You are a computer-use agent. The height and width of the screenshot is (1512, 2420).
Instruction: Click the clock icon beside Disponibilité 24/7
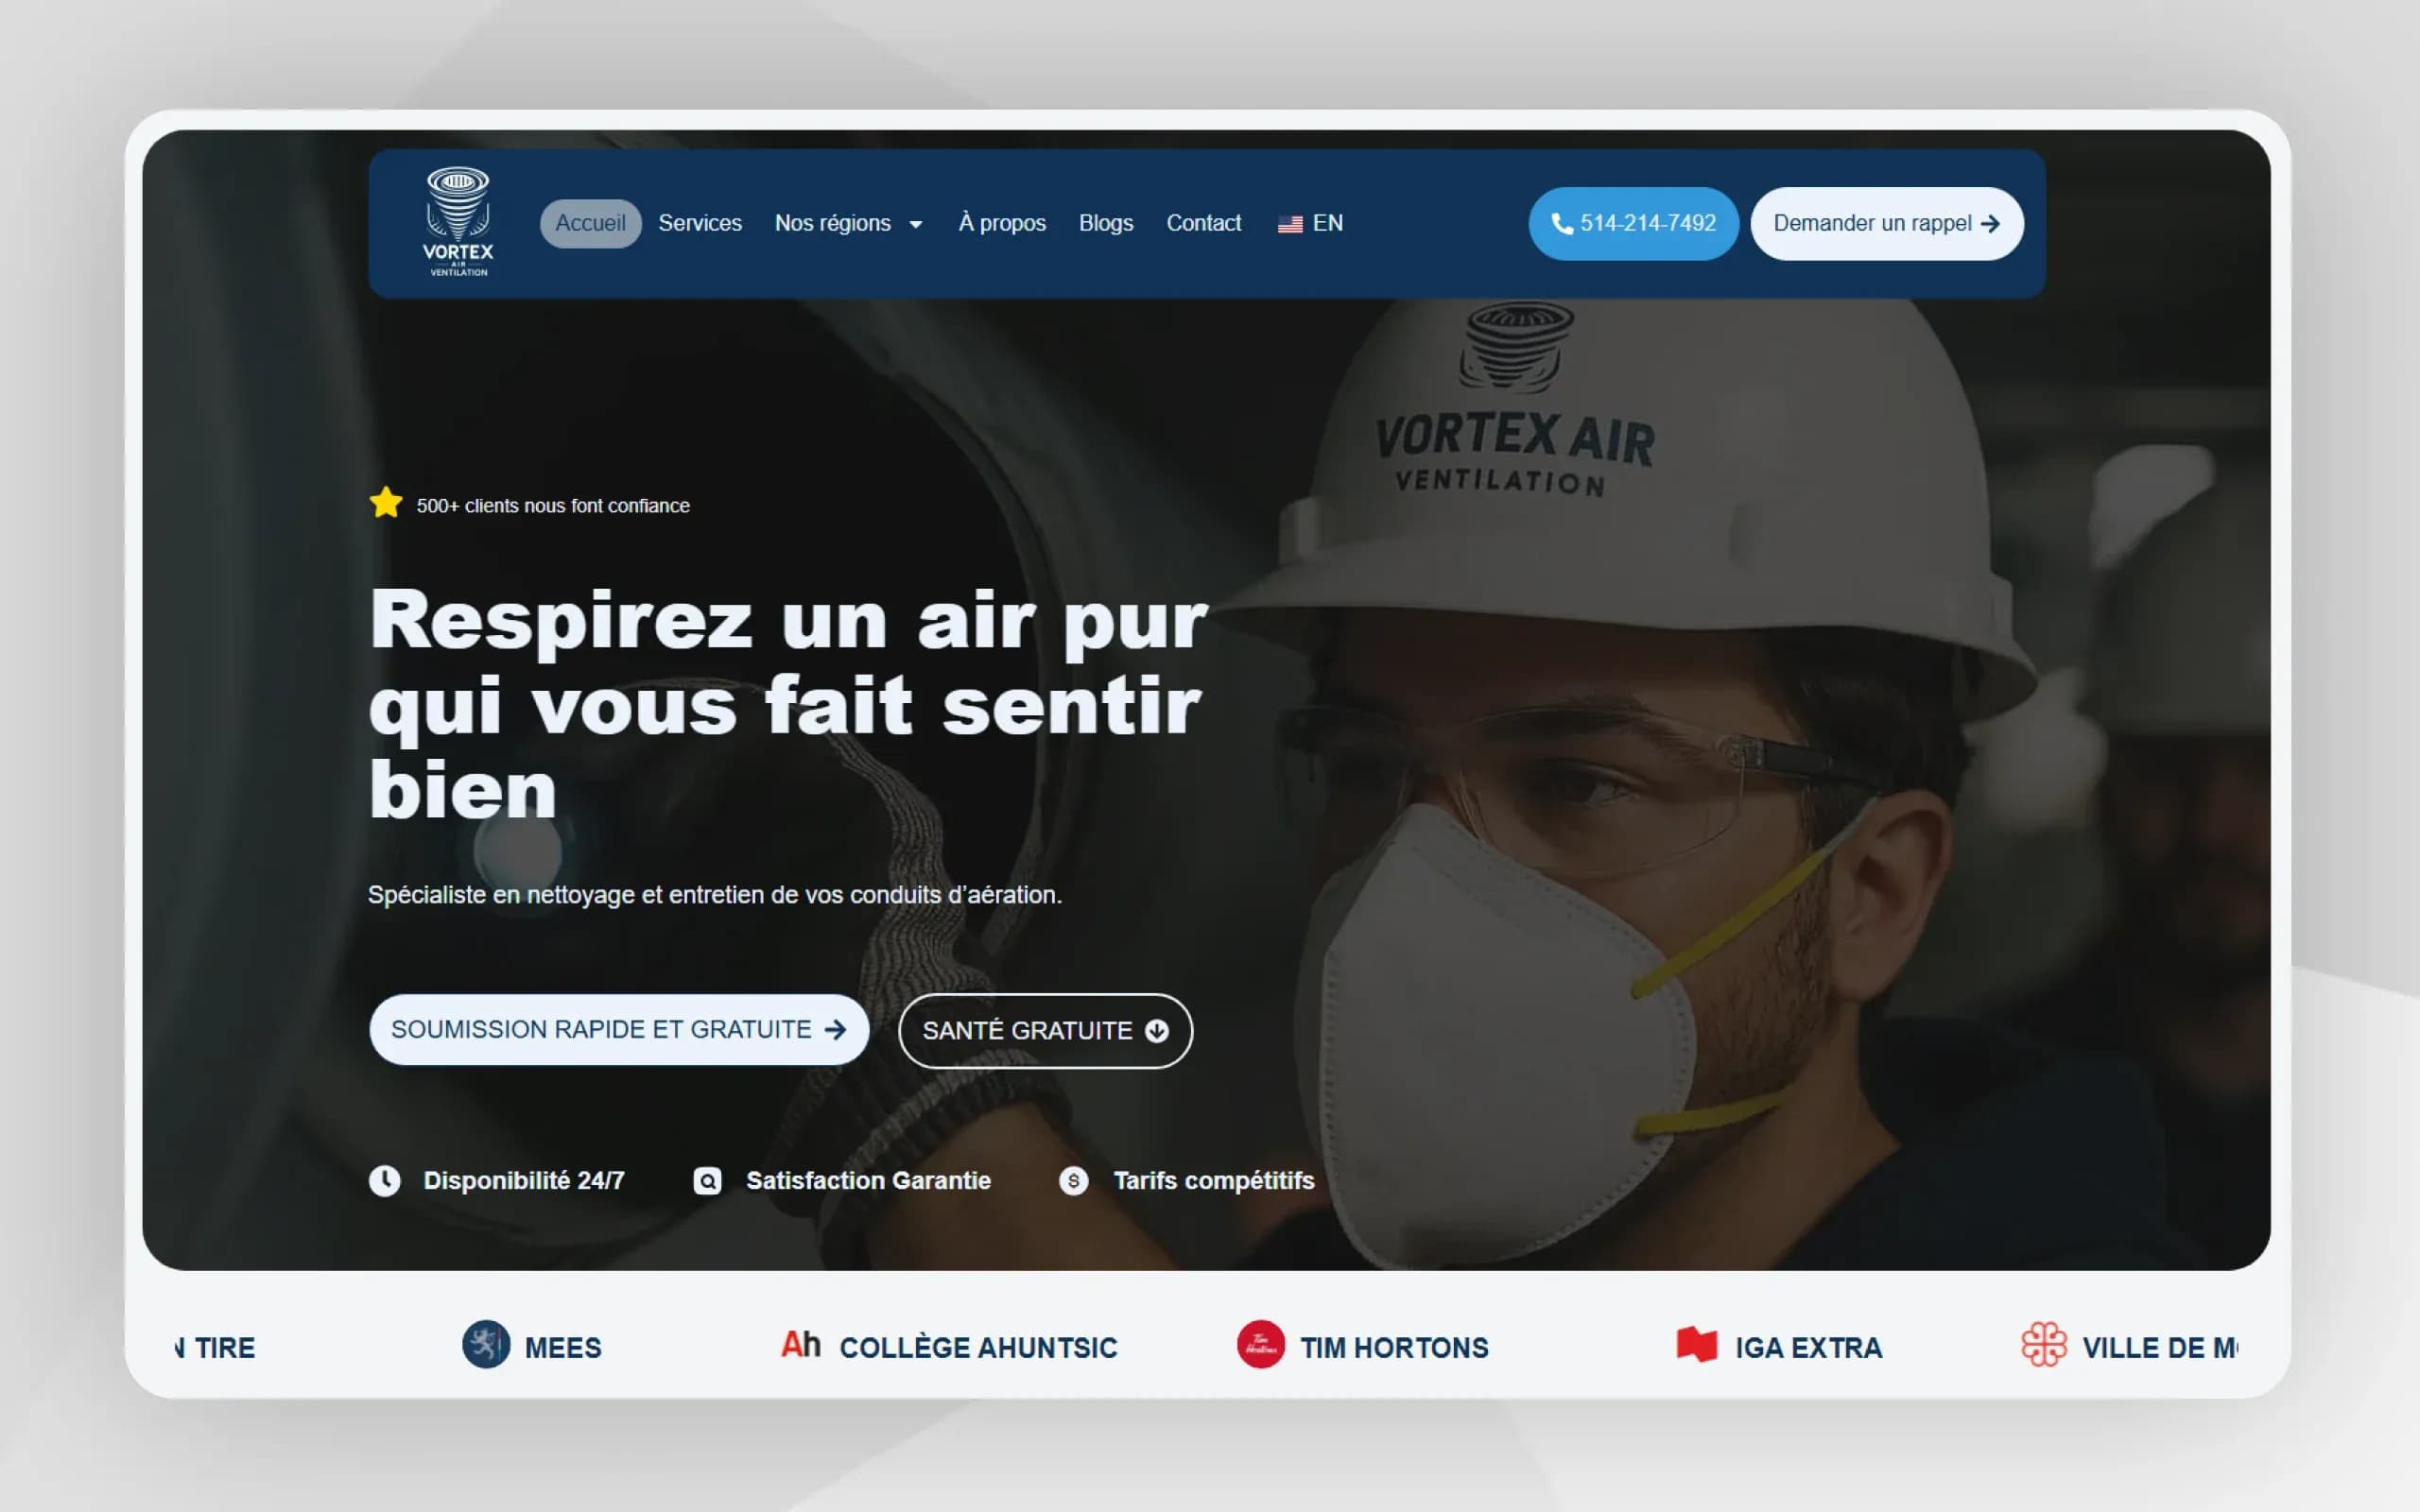tap(385, 1181)
